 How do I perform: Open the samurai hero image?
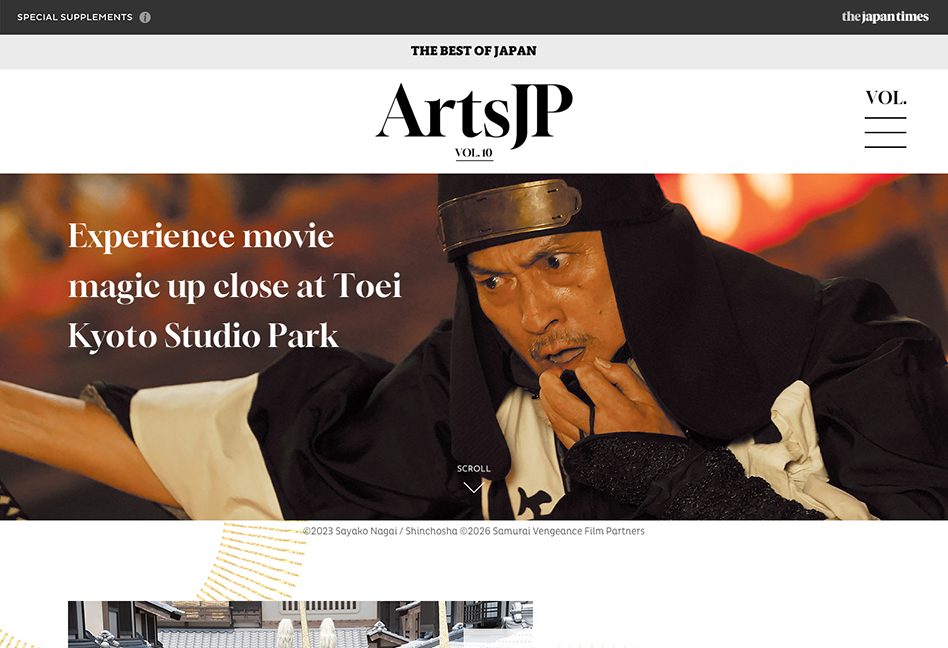474,346
